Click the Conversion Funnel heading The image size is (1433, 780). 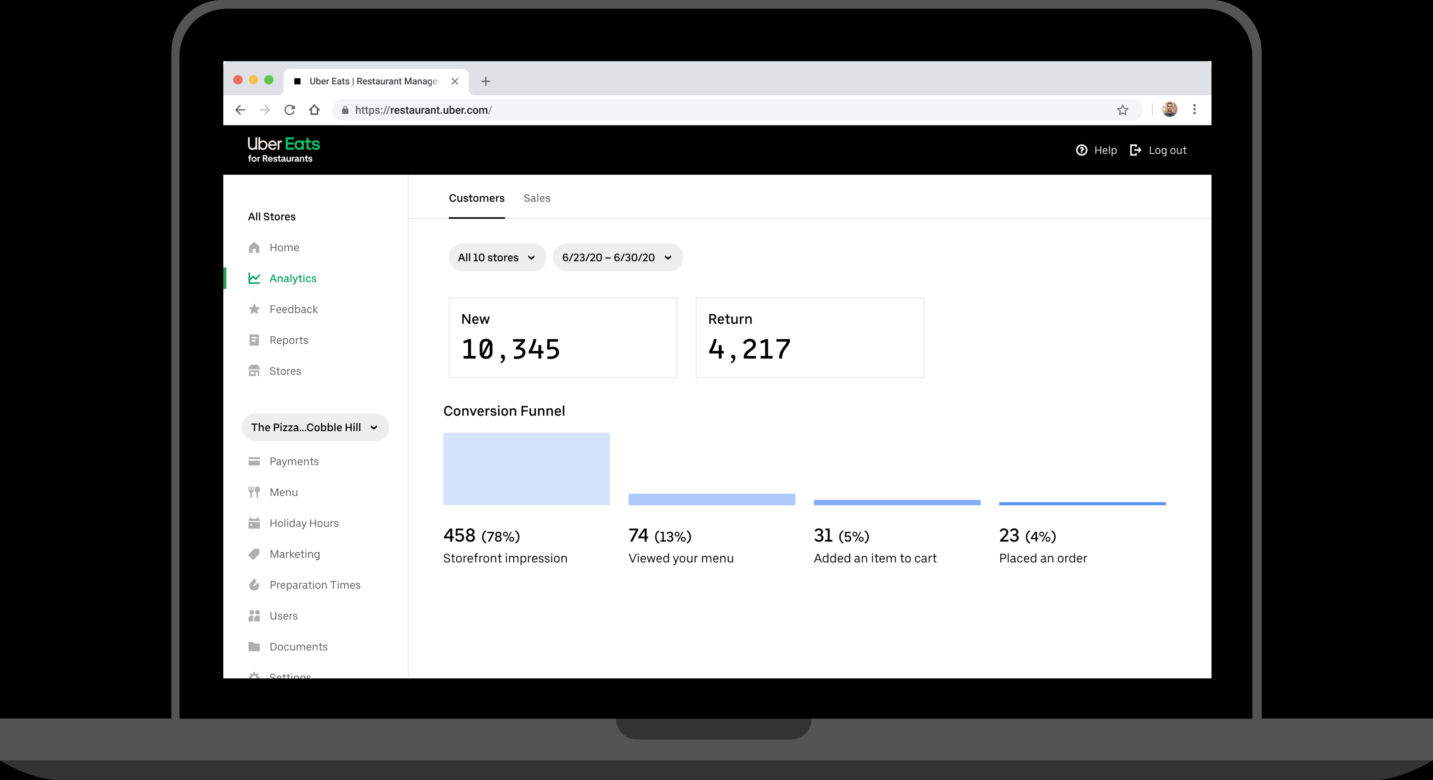504,411
